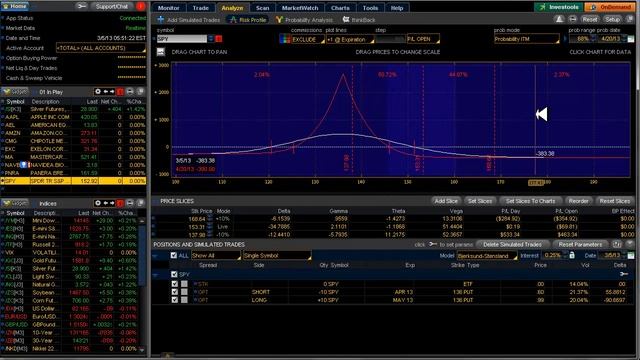Open Active Account dropdown
Image resolution: width=640 pixels, height=360 pixels.
(101, 48)
